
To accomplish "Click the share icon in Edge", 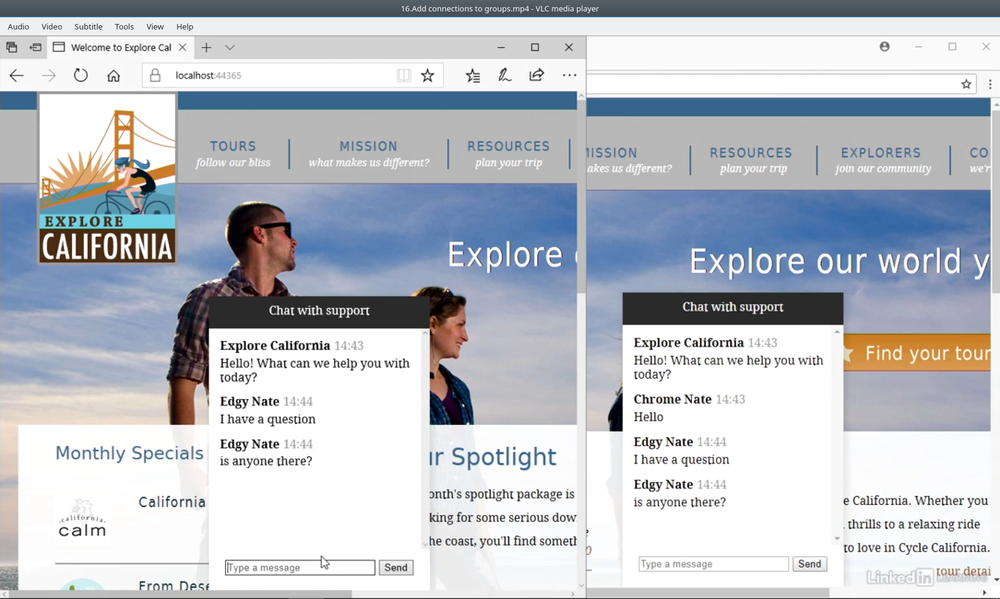I will tap(536, 75).
